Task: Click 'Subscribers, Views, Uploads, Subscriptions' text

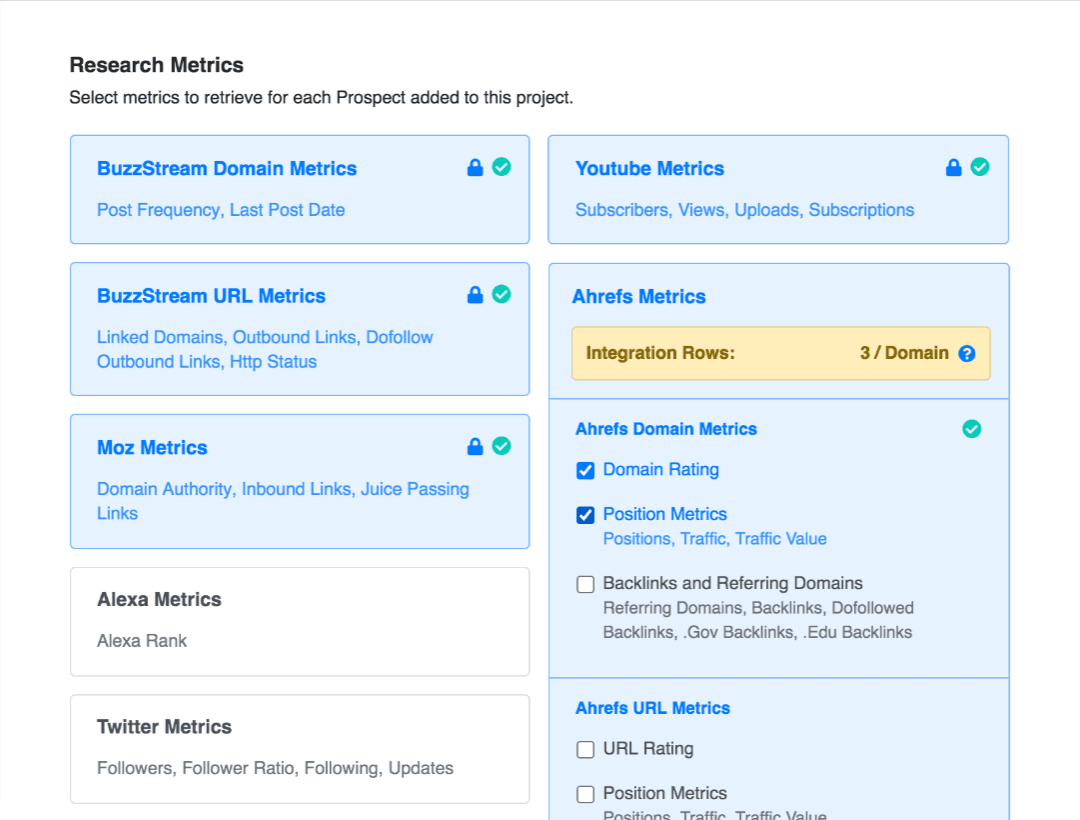Action: [x=745, y=210]
